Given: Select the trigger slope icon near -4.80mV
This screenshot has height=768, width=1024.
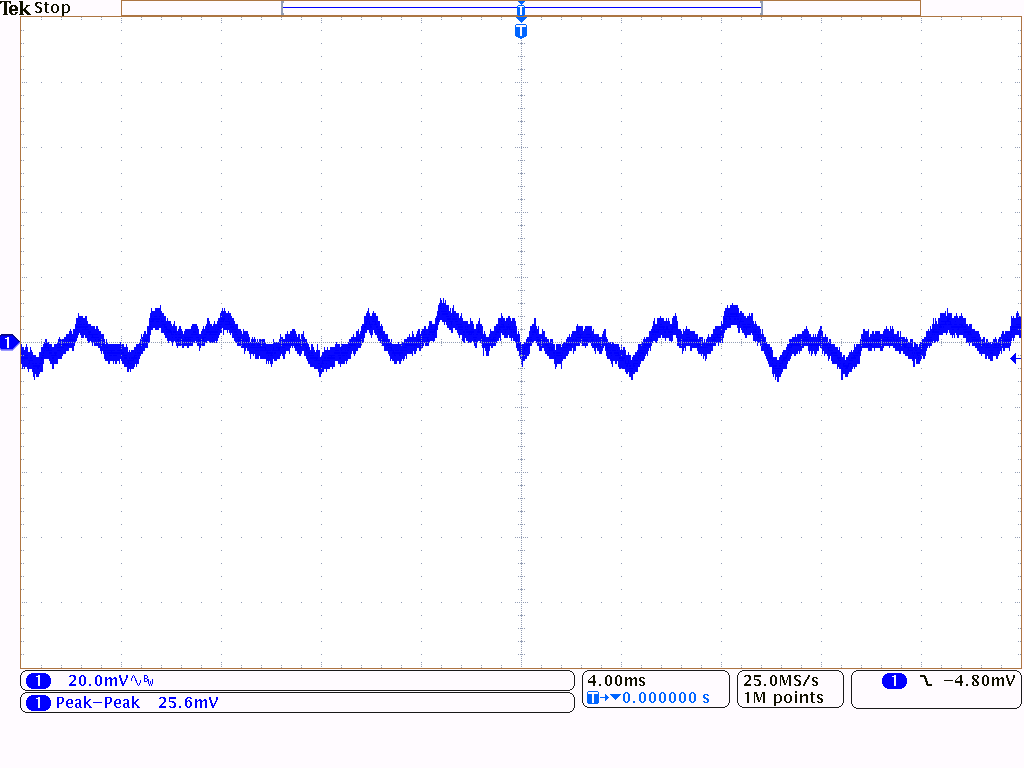Looking at the screenshot, I should tap(927, 680).
